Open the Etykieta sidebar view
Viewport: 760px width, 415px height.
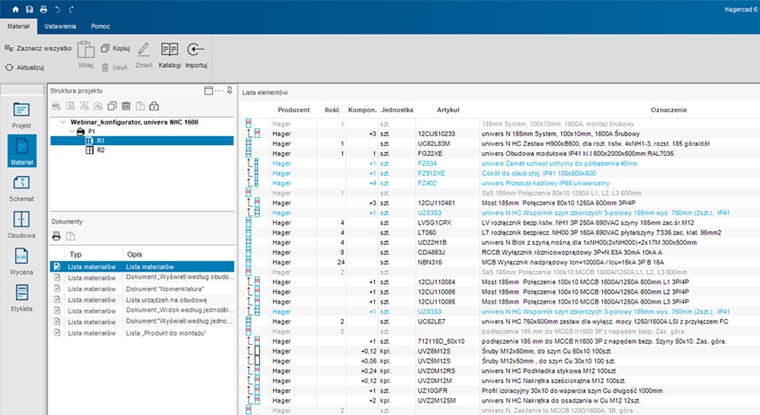(x=21, y=296)
